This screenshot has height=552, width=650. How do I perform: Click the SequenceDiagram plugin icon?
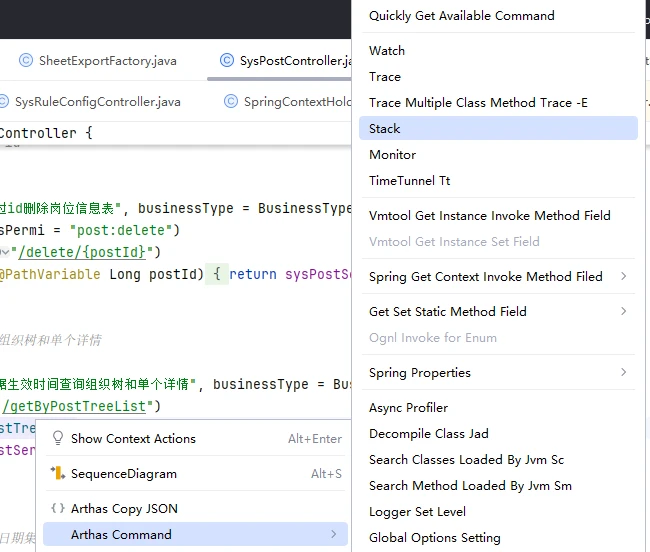click(58, 473)
